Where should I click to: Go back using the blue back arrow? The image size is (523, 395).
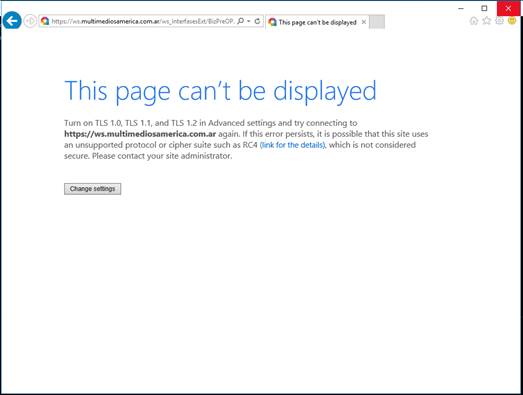[12, 21]
